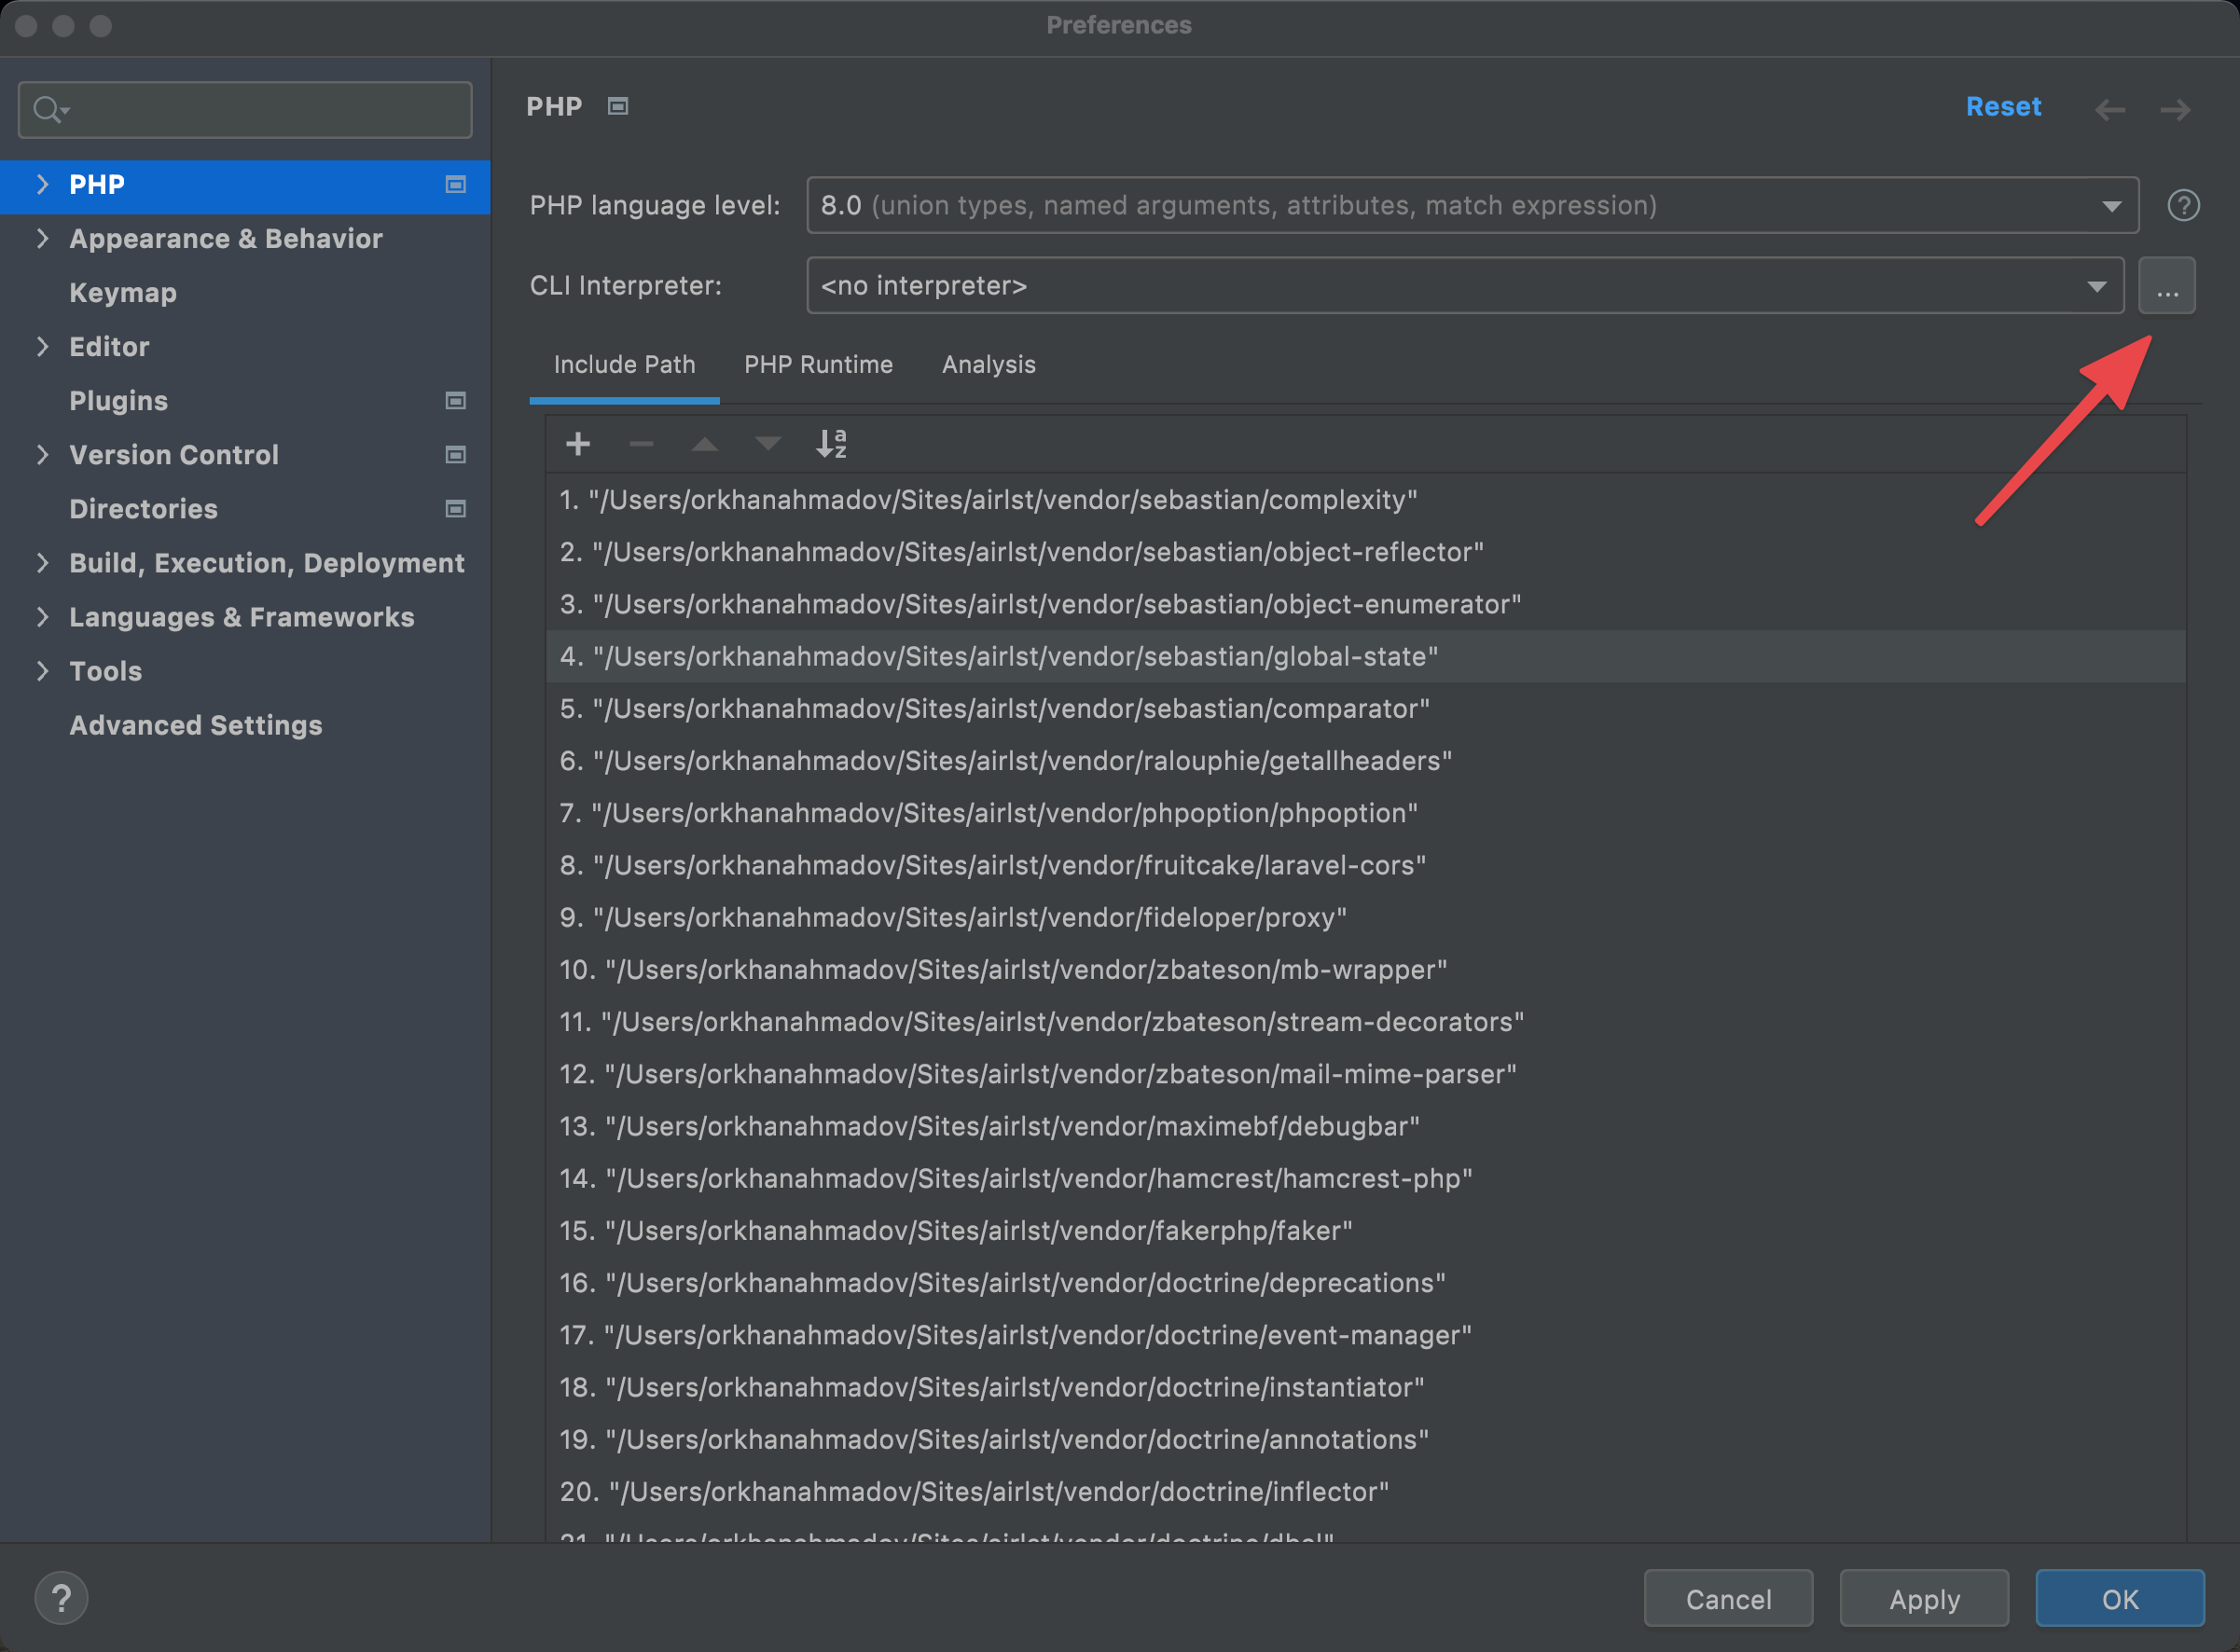2240x1652 pixels.
Task: Click the sort alphabetically icon
Action: click(x=831, y=444)
